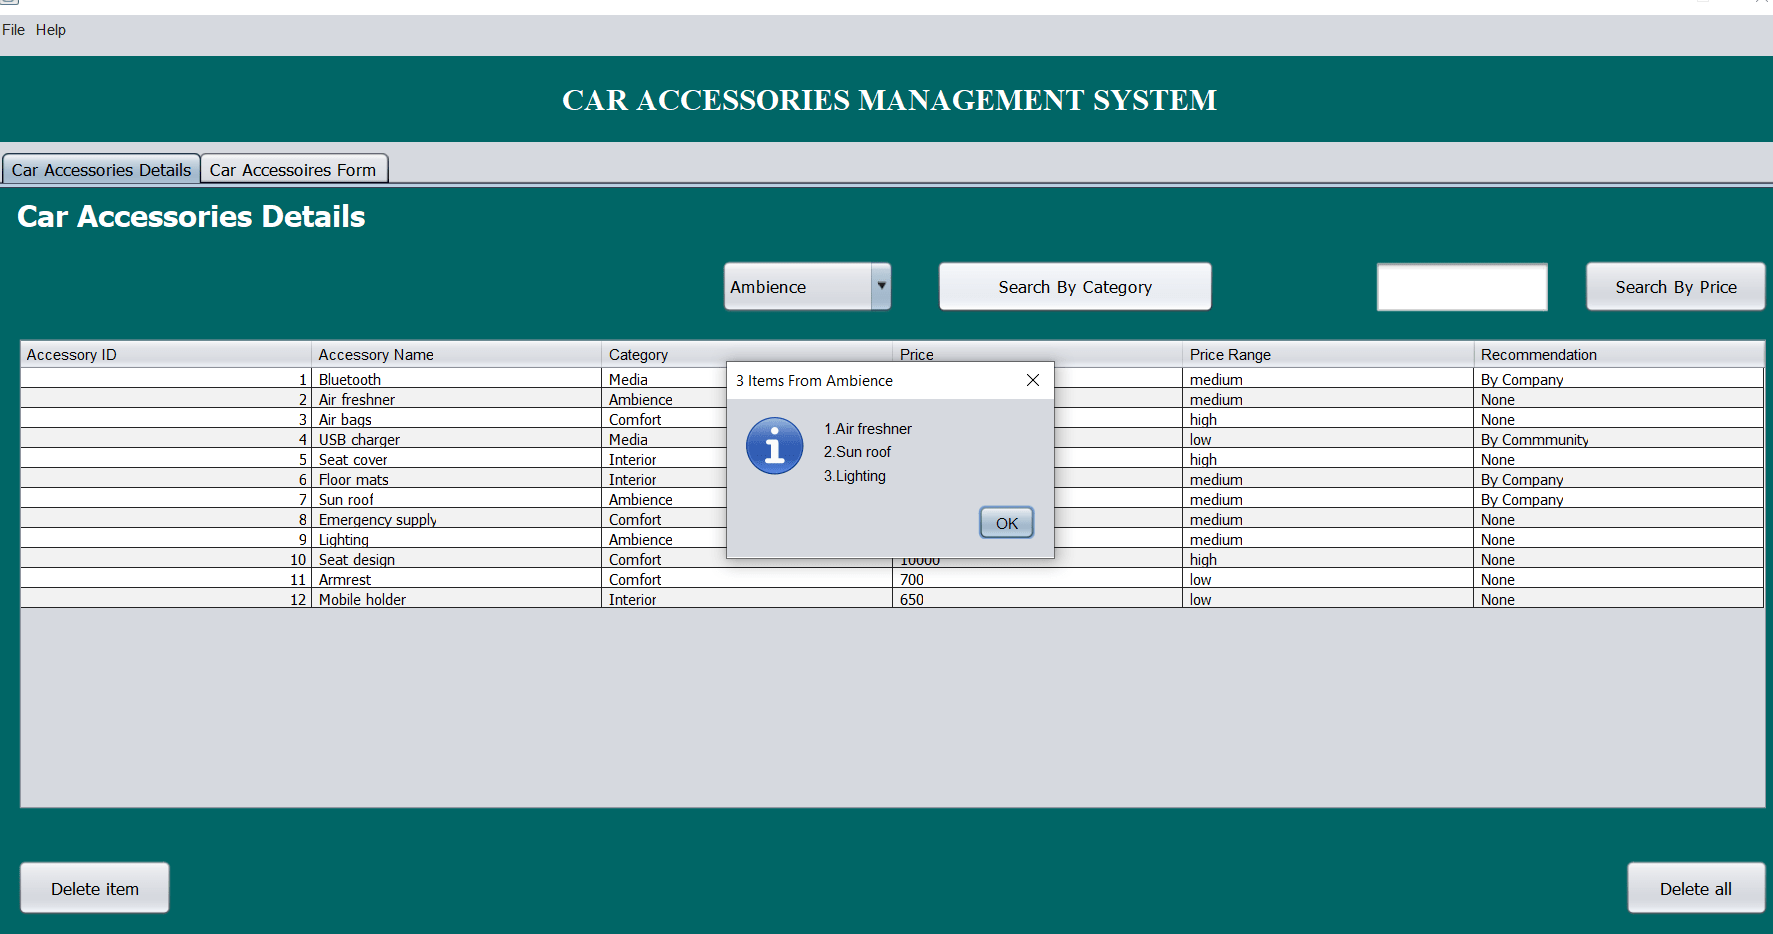Open the category combo box dropdown arrow
This screenshot has height=934, width=1773.
(881, 286)
